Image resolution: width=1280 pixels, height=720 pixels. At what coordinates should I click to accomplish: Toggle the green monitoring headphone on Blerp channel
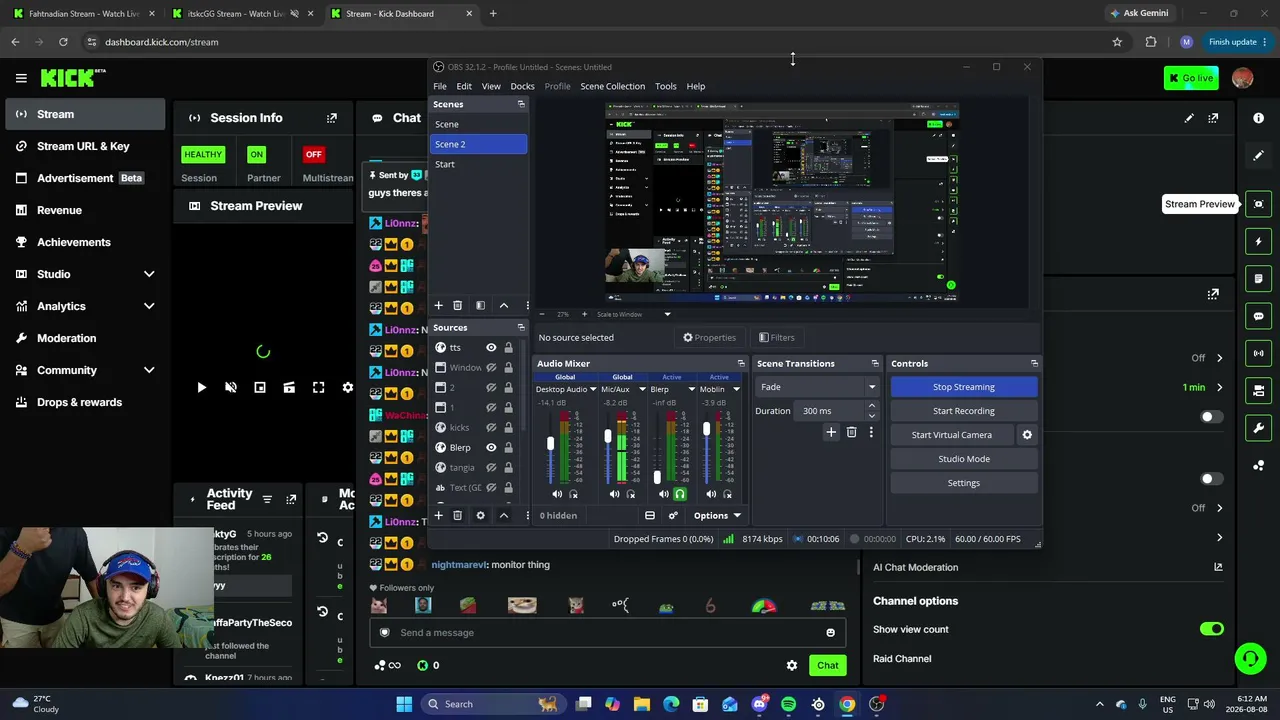pyautogui.click(x=680, y=494)
